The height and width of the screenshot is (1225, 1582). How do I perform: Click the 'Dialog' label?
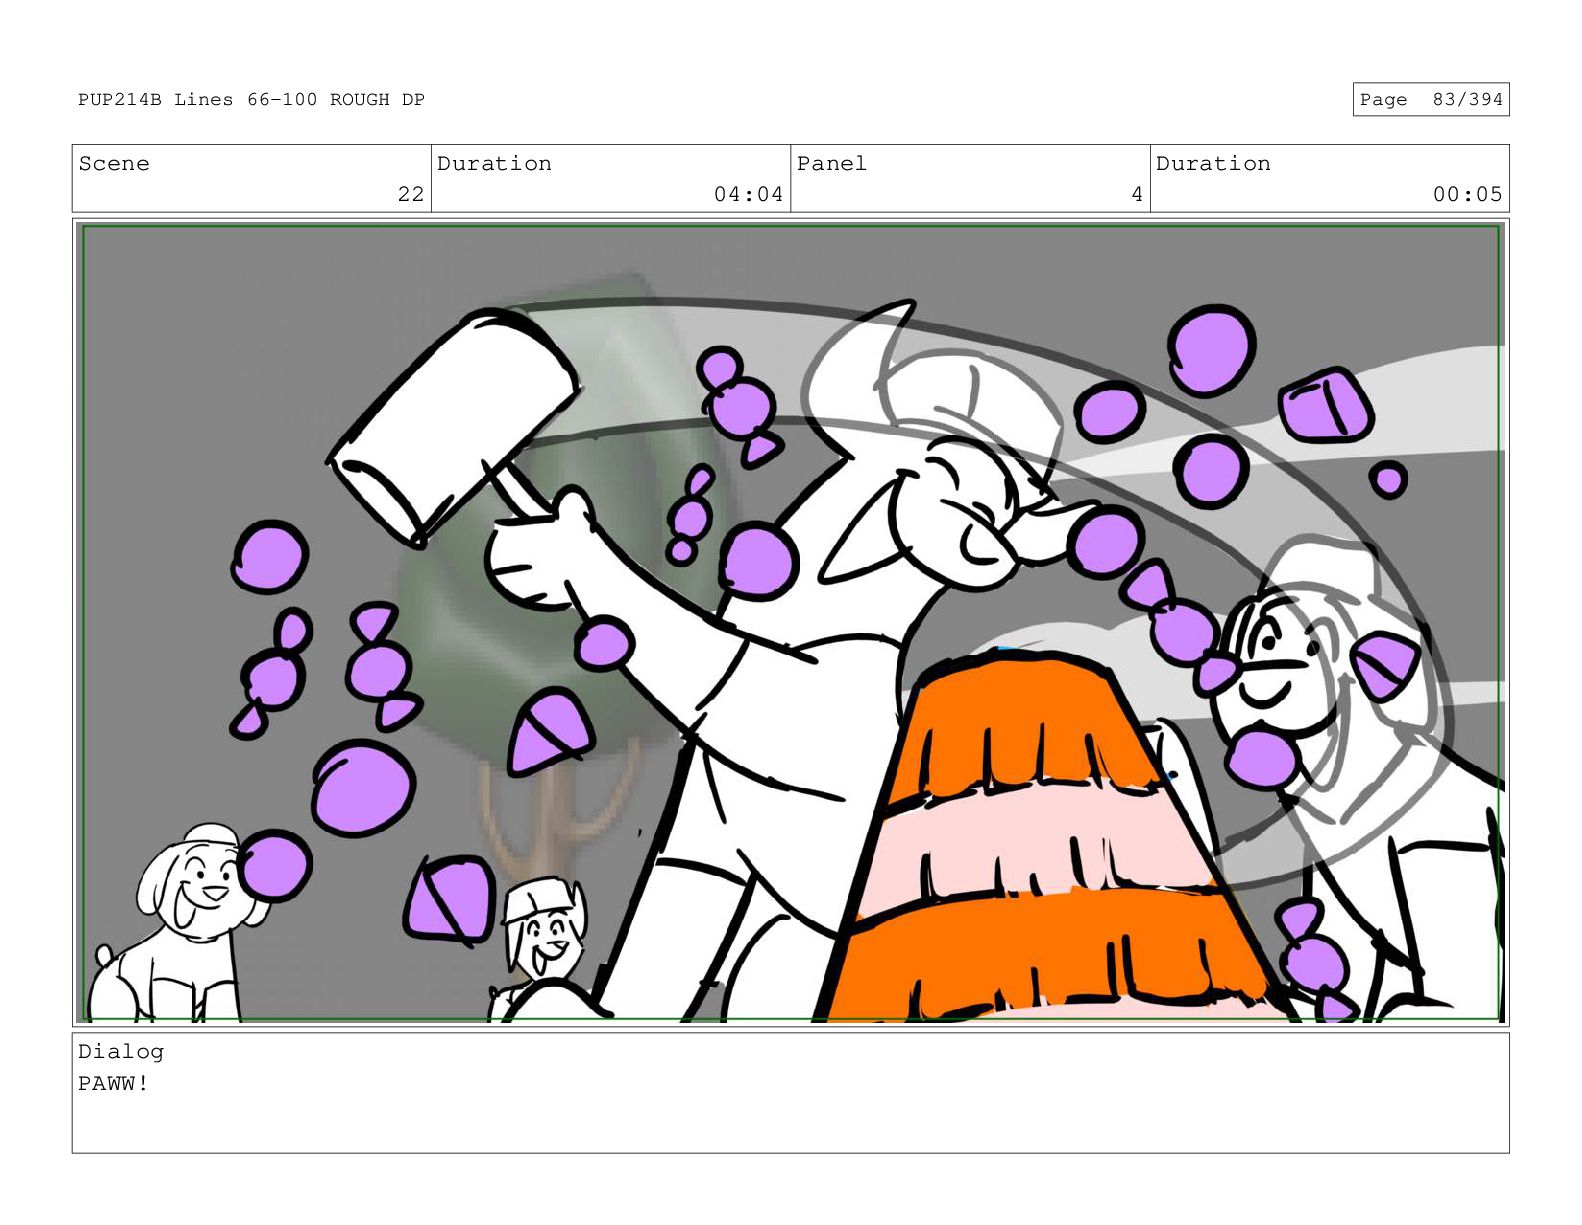pyautogui.click(x=121, y=1052)
